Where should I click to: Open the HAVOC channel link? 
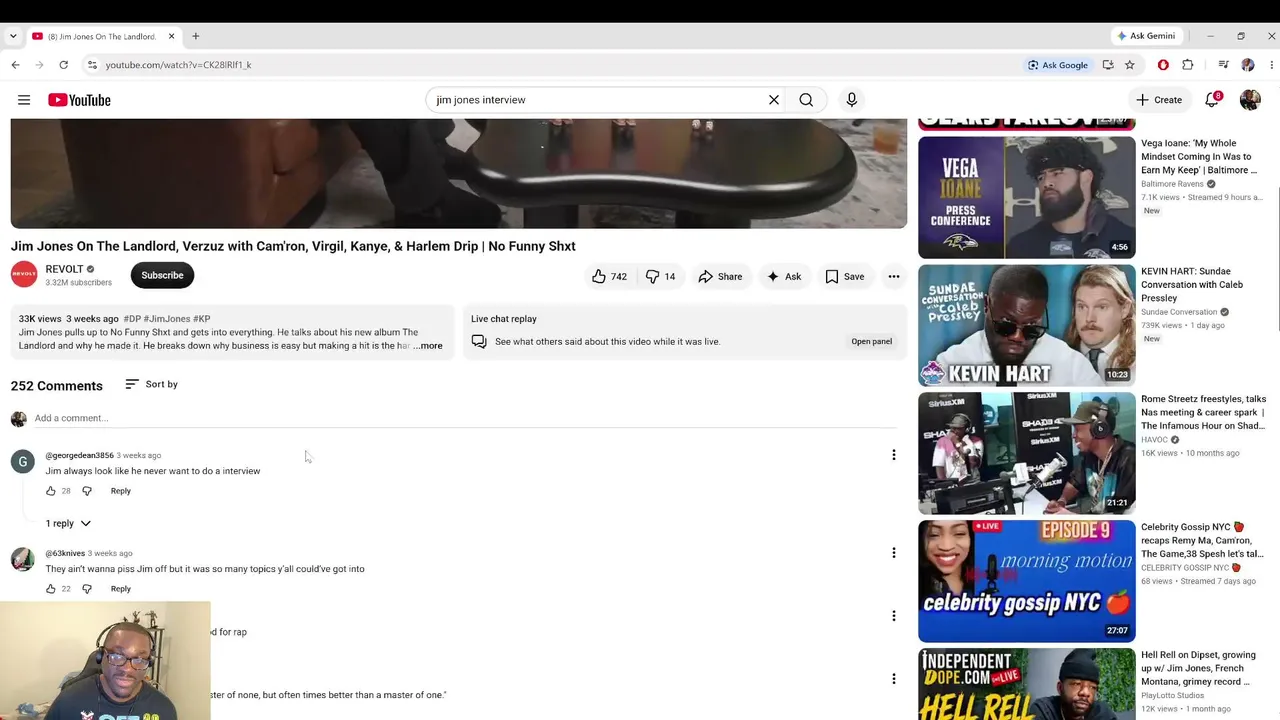(1154, 440)
